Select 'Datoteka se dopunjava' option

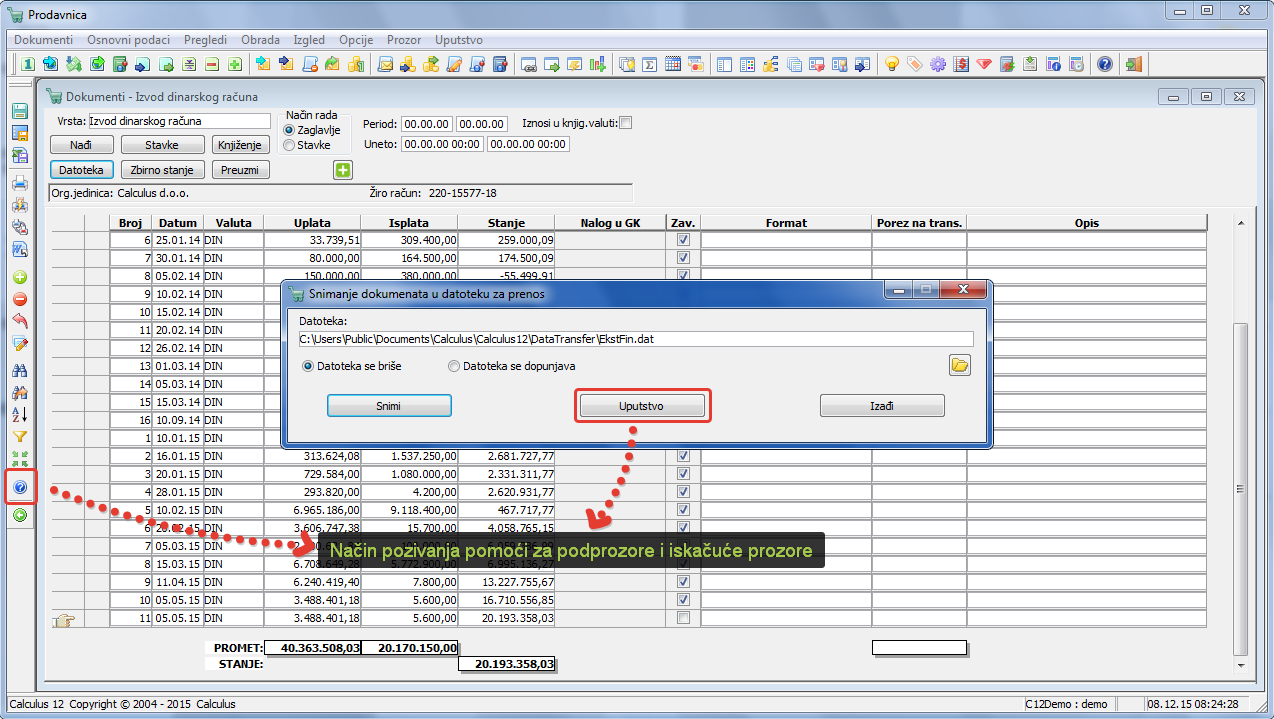454,366
